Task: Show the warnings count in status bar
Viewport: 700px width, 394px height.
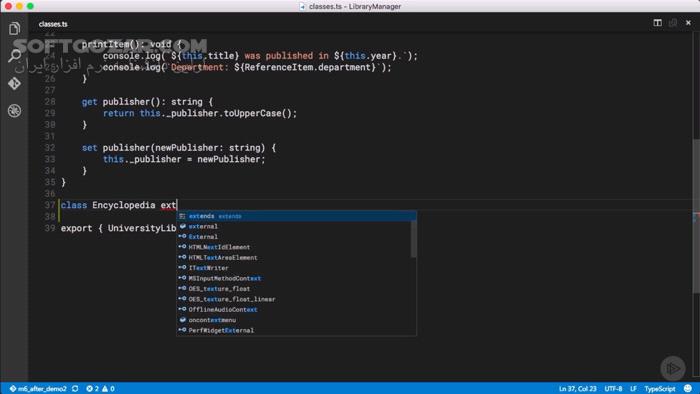Action: (108, 389)
